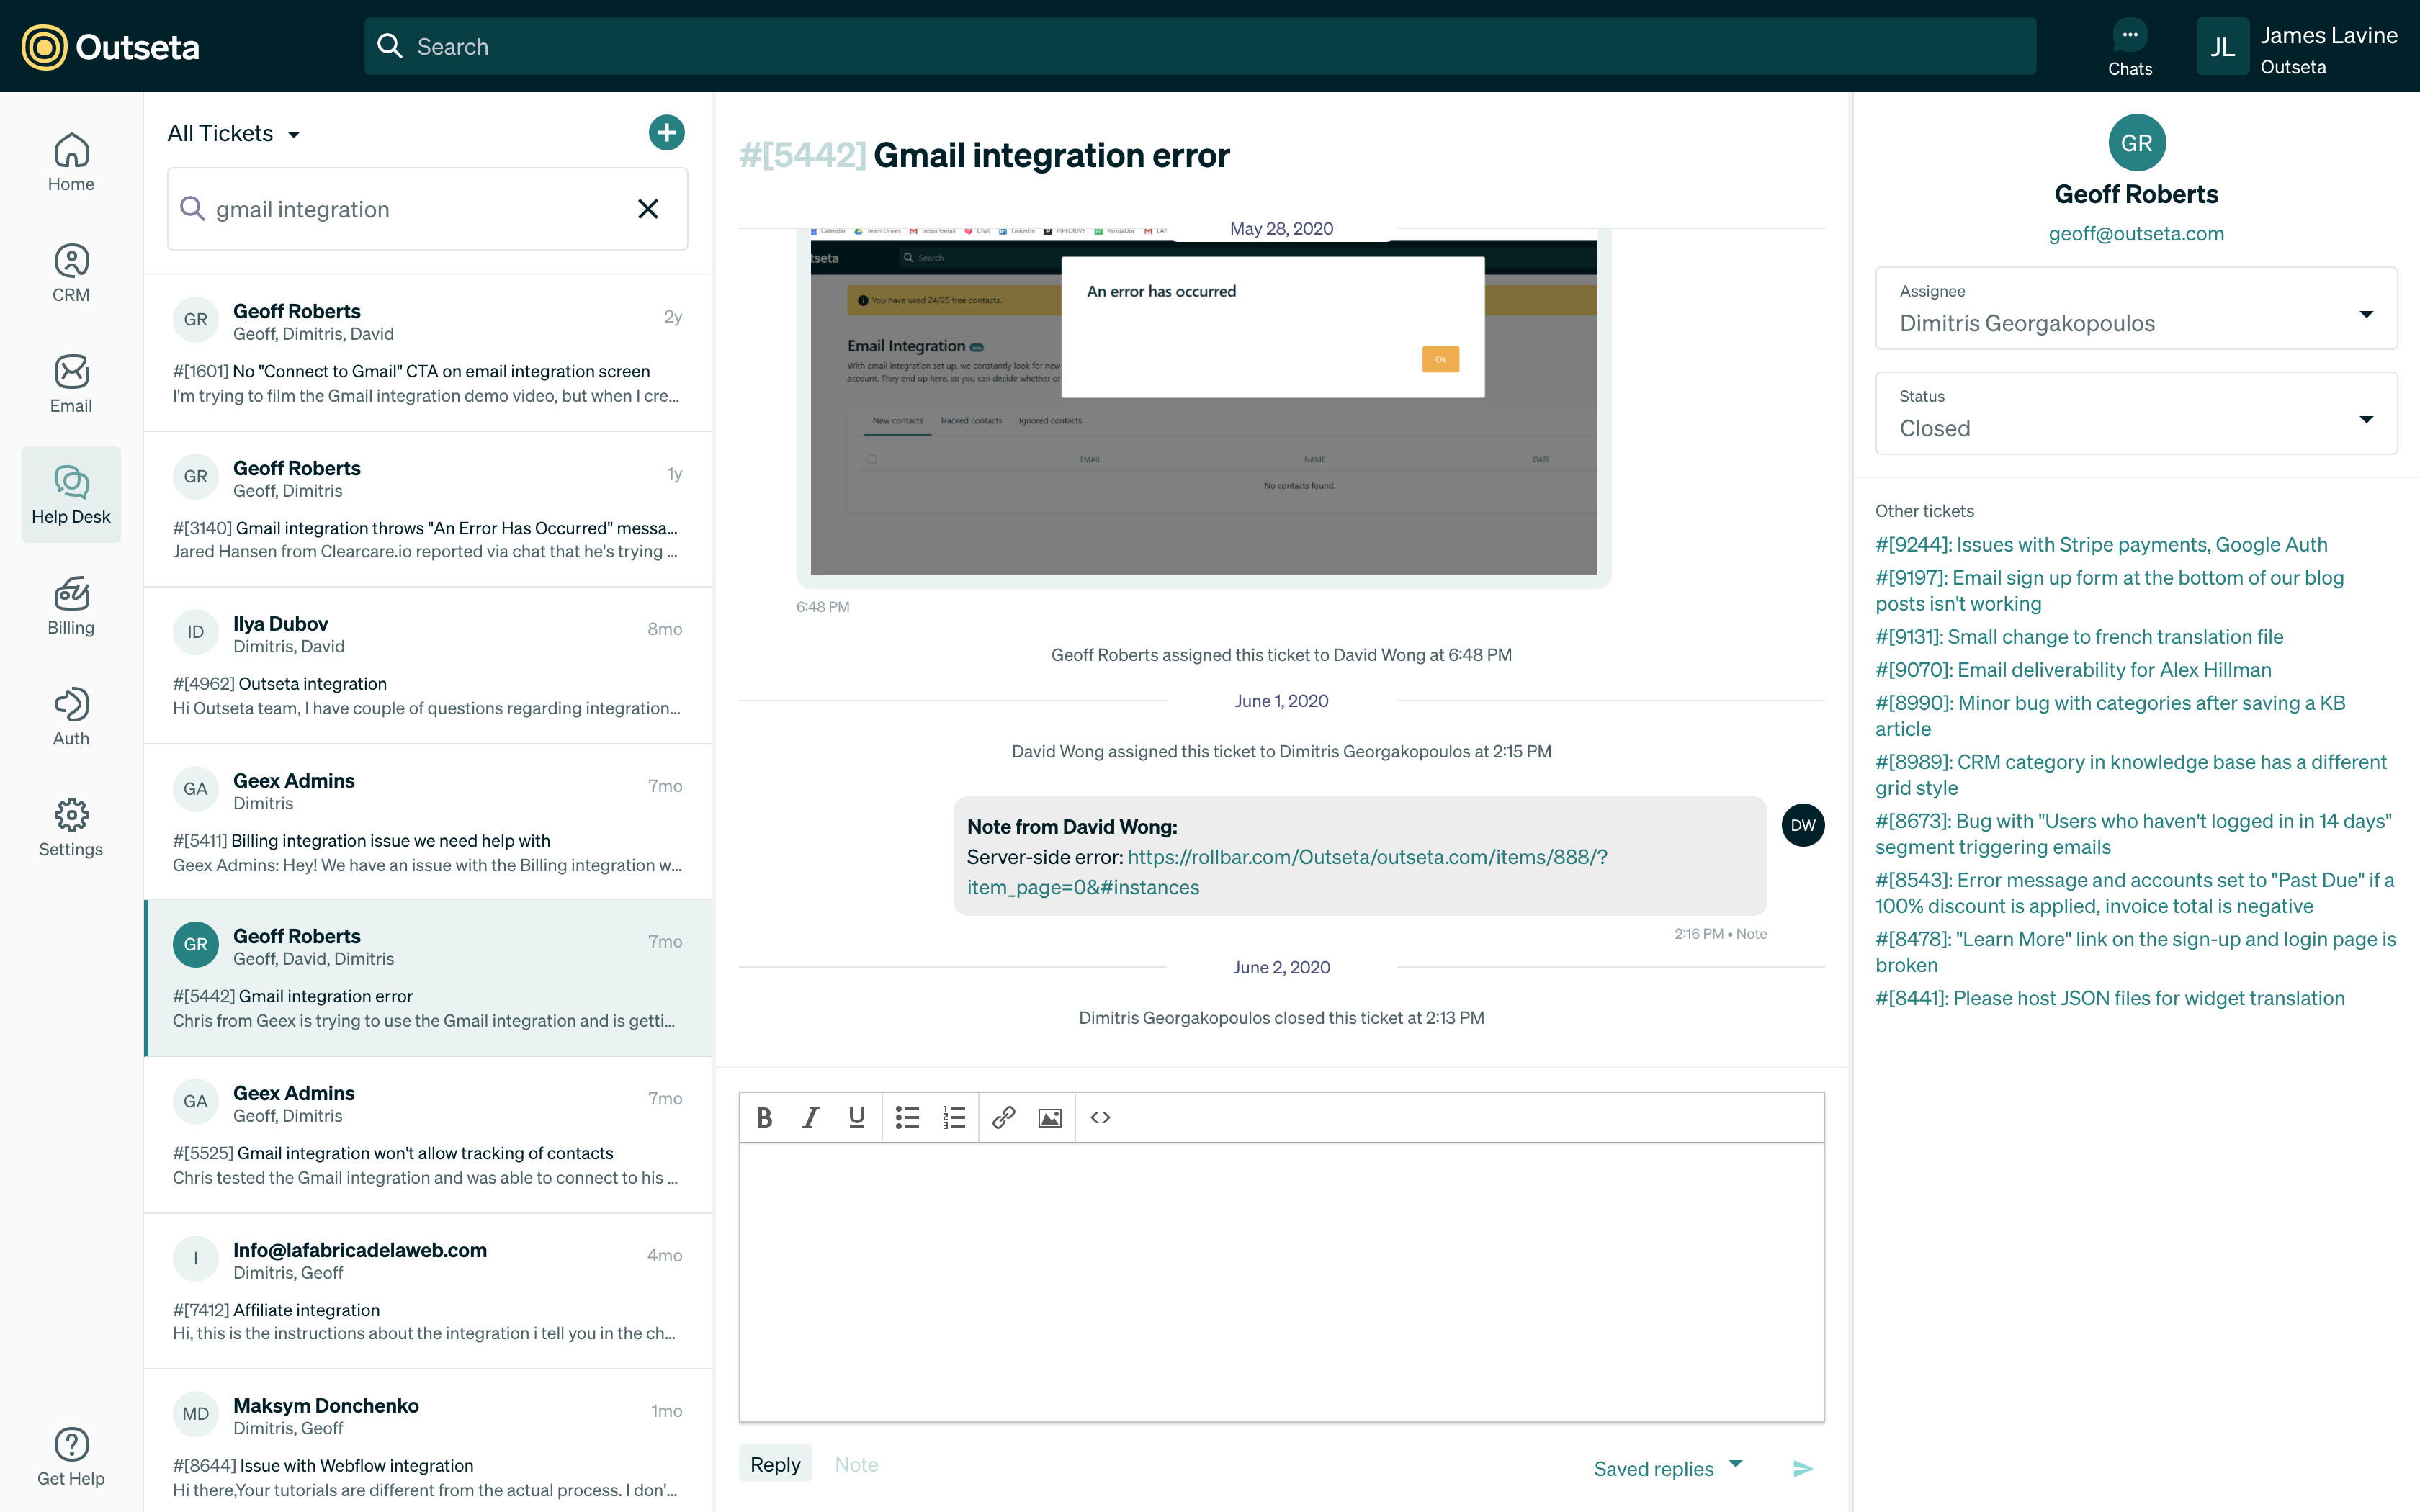Image resolution: width=2420 pixels, height=1512 pixels.
Task: Insert a bulleted list
Action: [907, 1117]
